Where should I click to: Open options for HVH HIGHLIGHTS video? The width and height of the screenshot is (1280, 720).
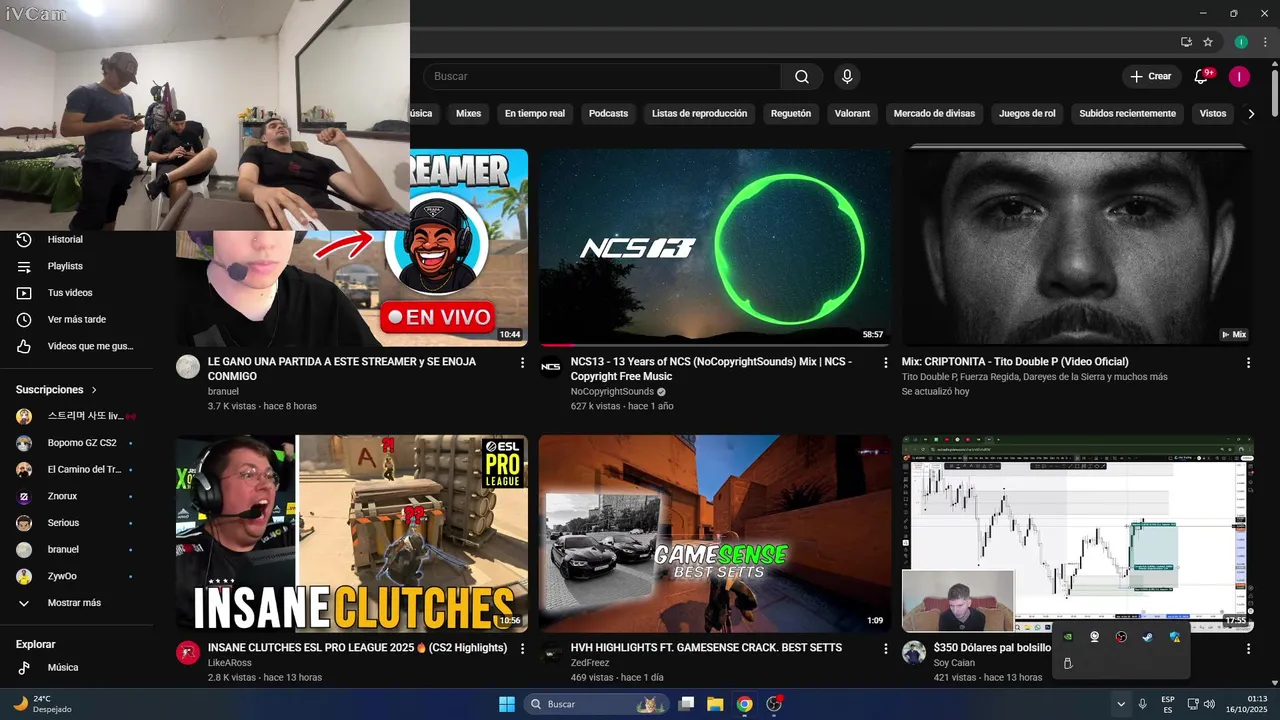tap(885, 649)
